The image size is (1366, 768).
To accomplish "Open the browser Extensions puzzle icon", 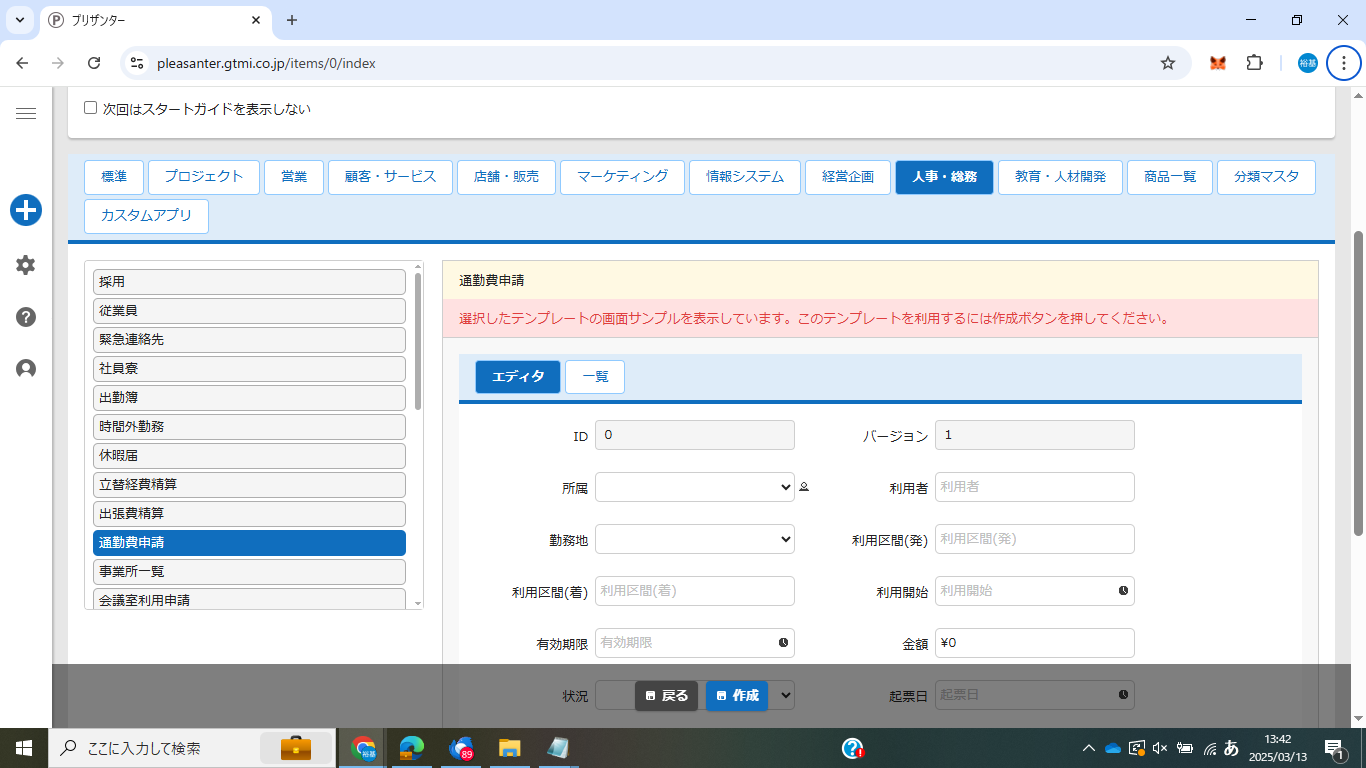I will [1254, 63].
